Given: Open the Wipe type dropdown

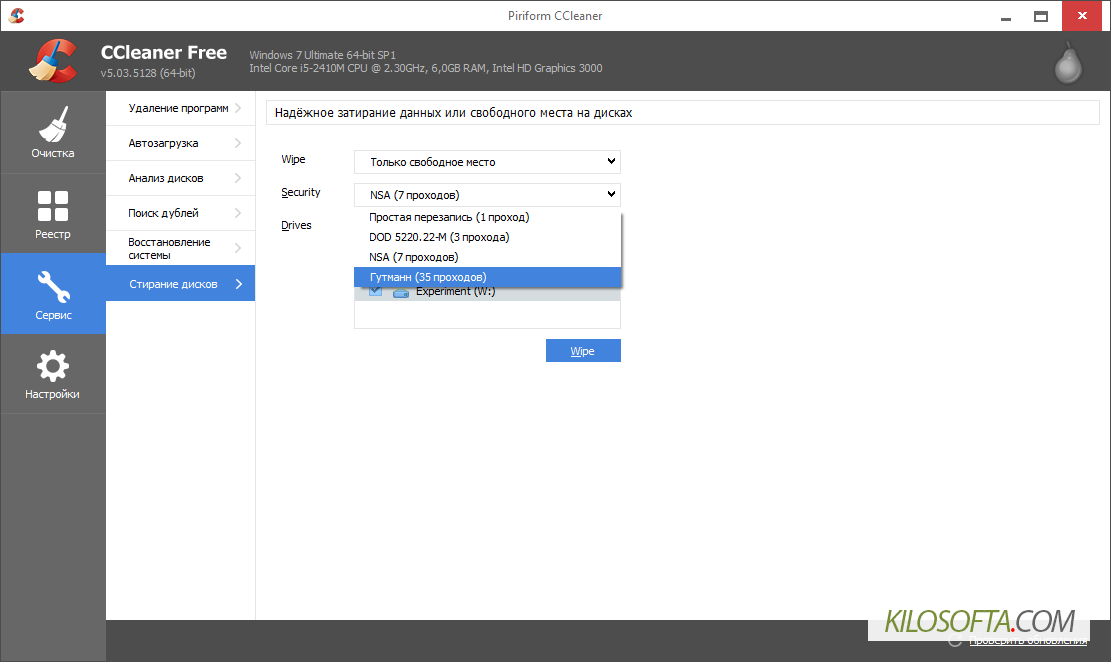Looking at the screenshot, I should 487,162.
